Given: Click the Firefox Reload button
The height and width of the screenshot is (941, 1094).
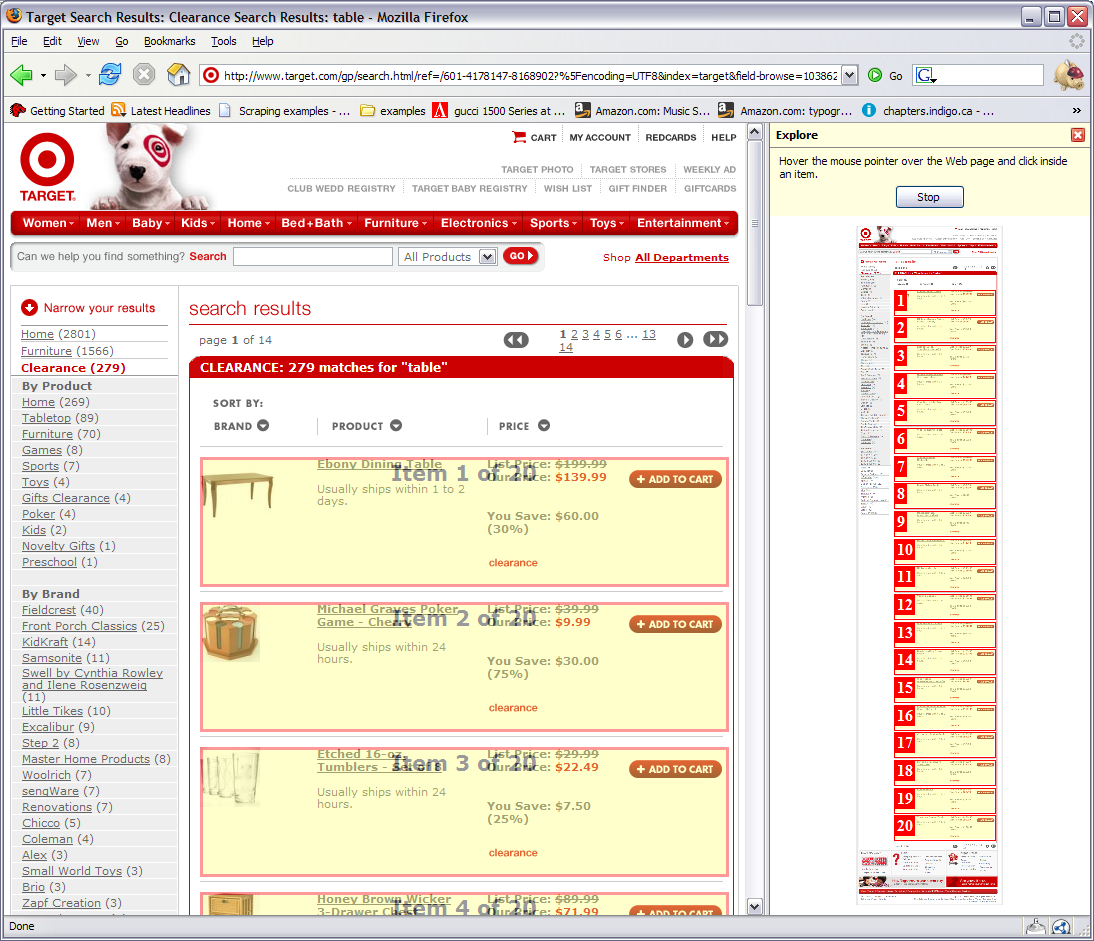Looking at the screenshot, I should click(x=110, y=75).
